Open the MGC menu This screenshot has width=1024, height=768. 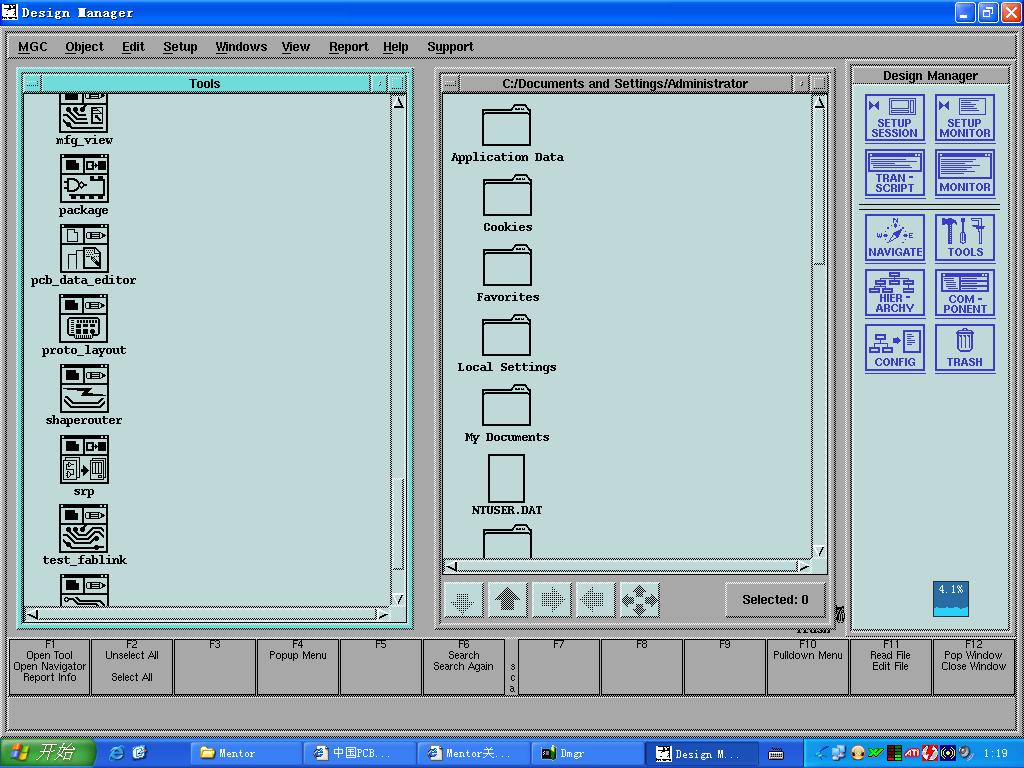coord(33,47)
